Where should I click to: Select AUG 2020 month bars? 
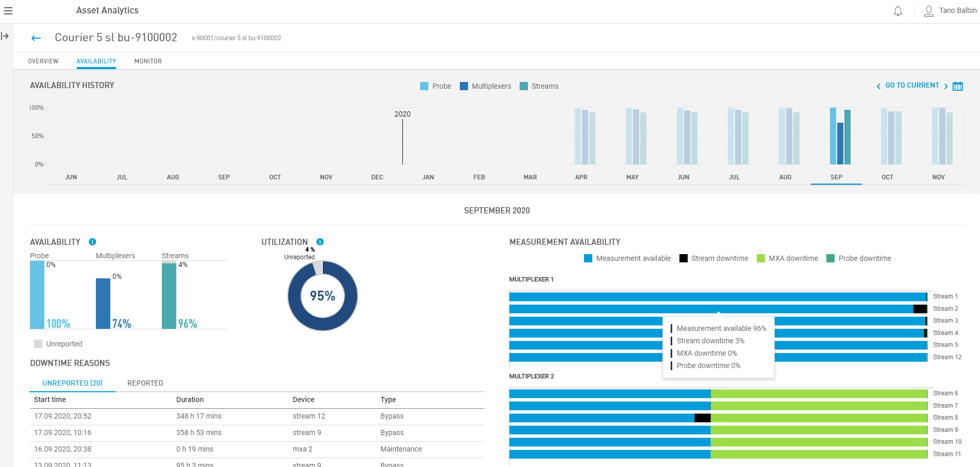coord(789,136)
